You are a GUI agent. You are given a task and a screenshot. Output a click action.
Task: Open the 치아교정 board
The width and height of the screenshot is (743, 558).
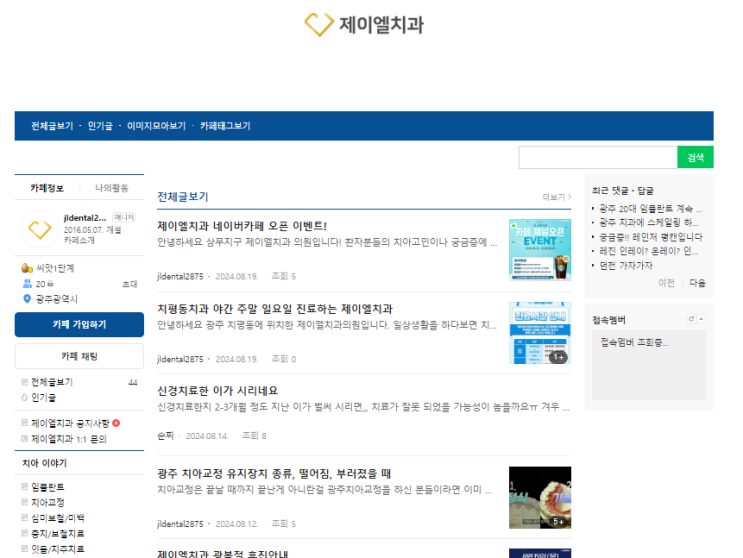(47, 503)
